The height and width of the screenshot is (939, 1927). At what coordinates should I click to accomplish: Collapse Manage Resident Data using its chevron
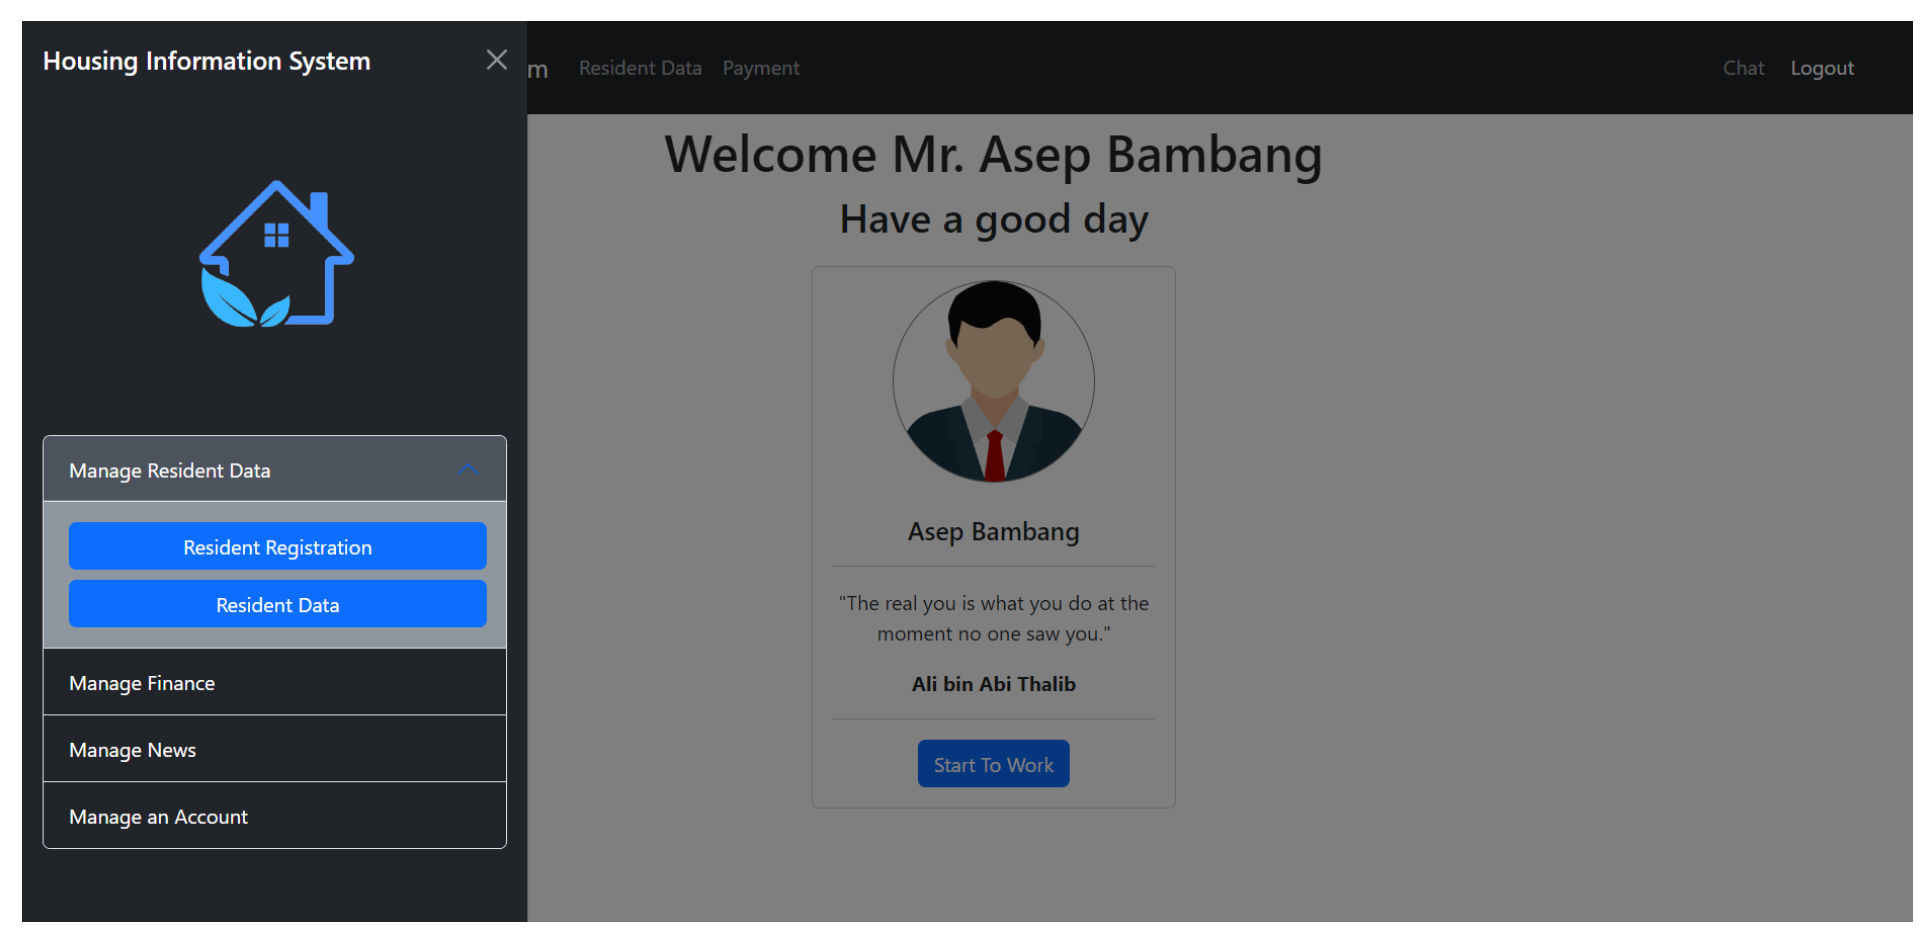[468, 470]
